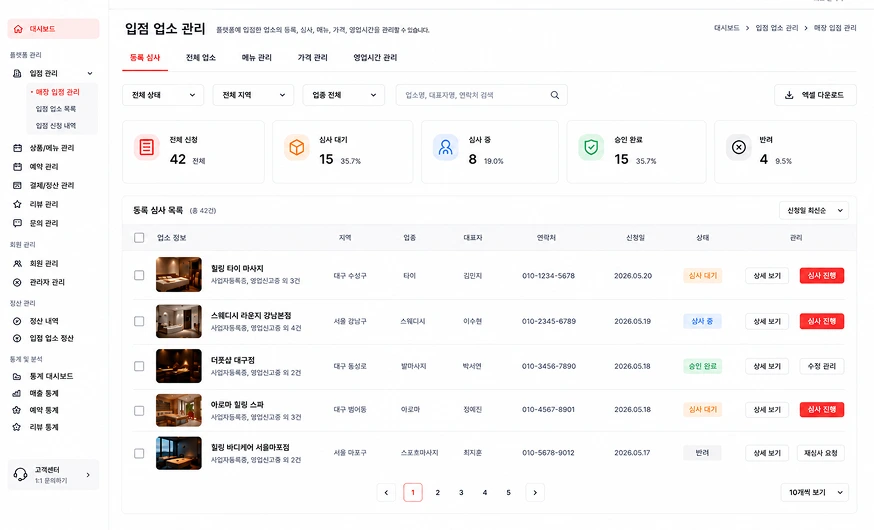The width and height of the screenshot is (874, 530).
Task: Click the 결제/정산 관리 icon
Action: point(17,186)
